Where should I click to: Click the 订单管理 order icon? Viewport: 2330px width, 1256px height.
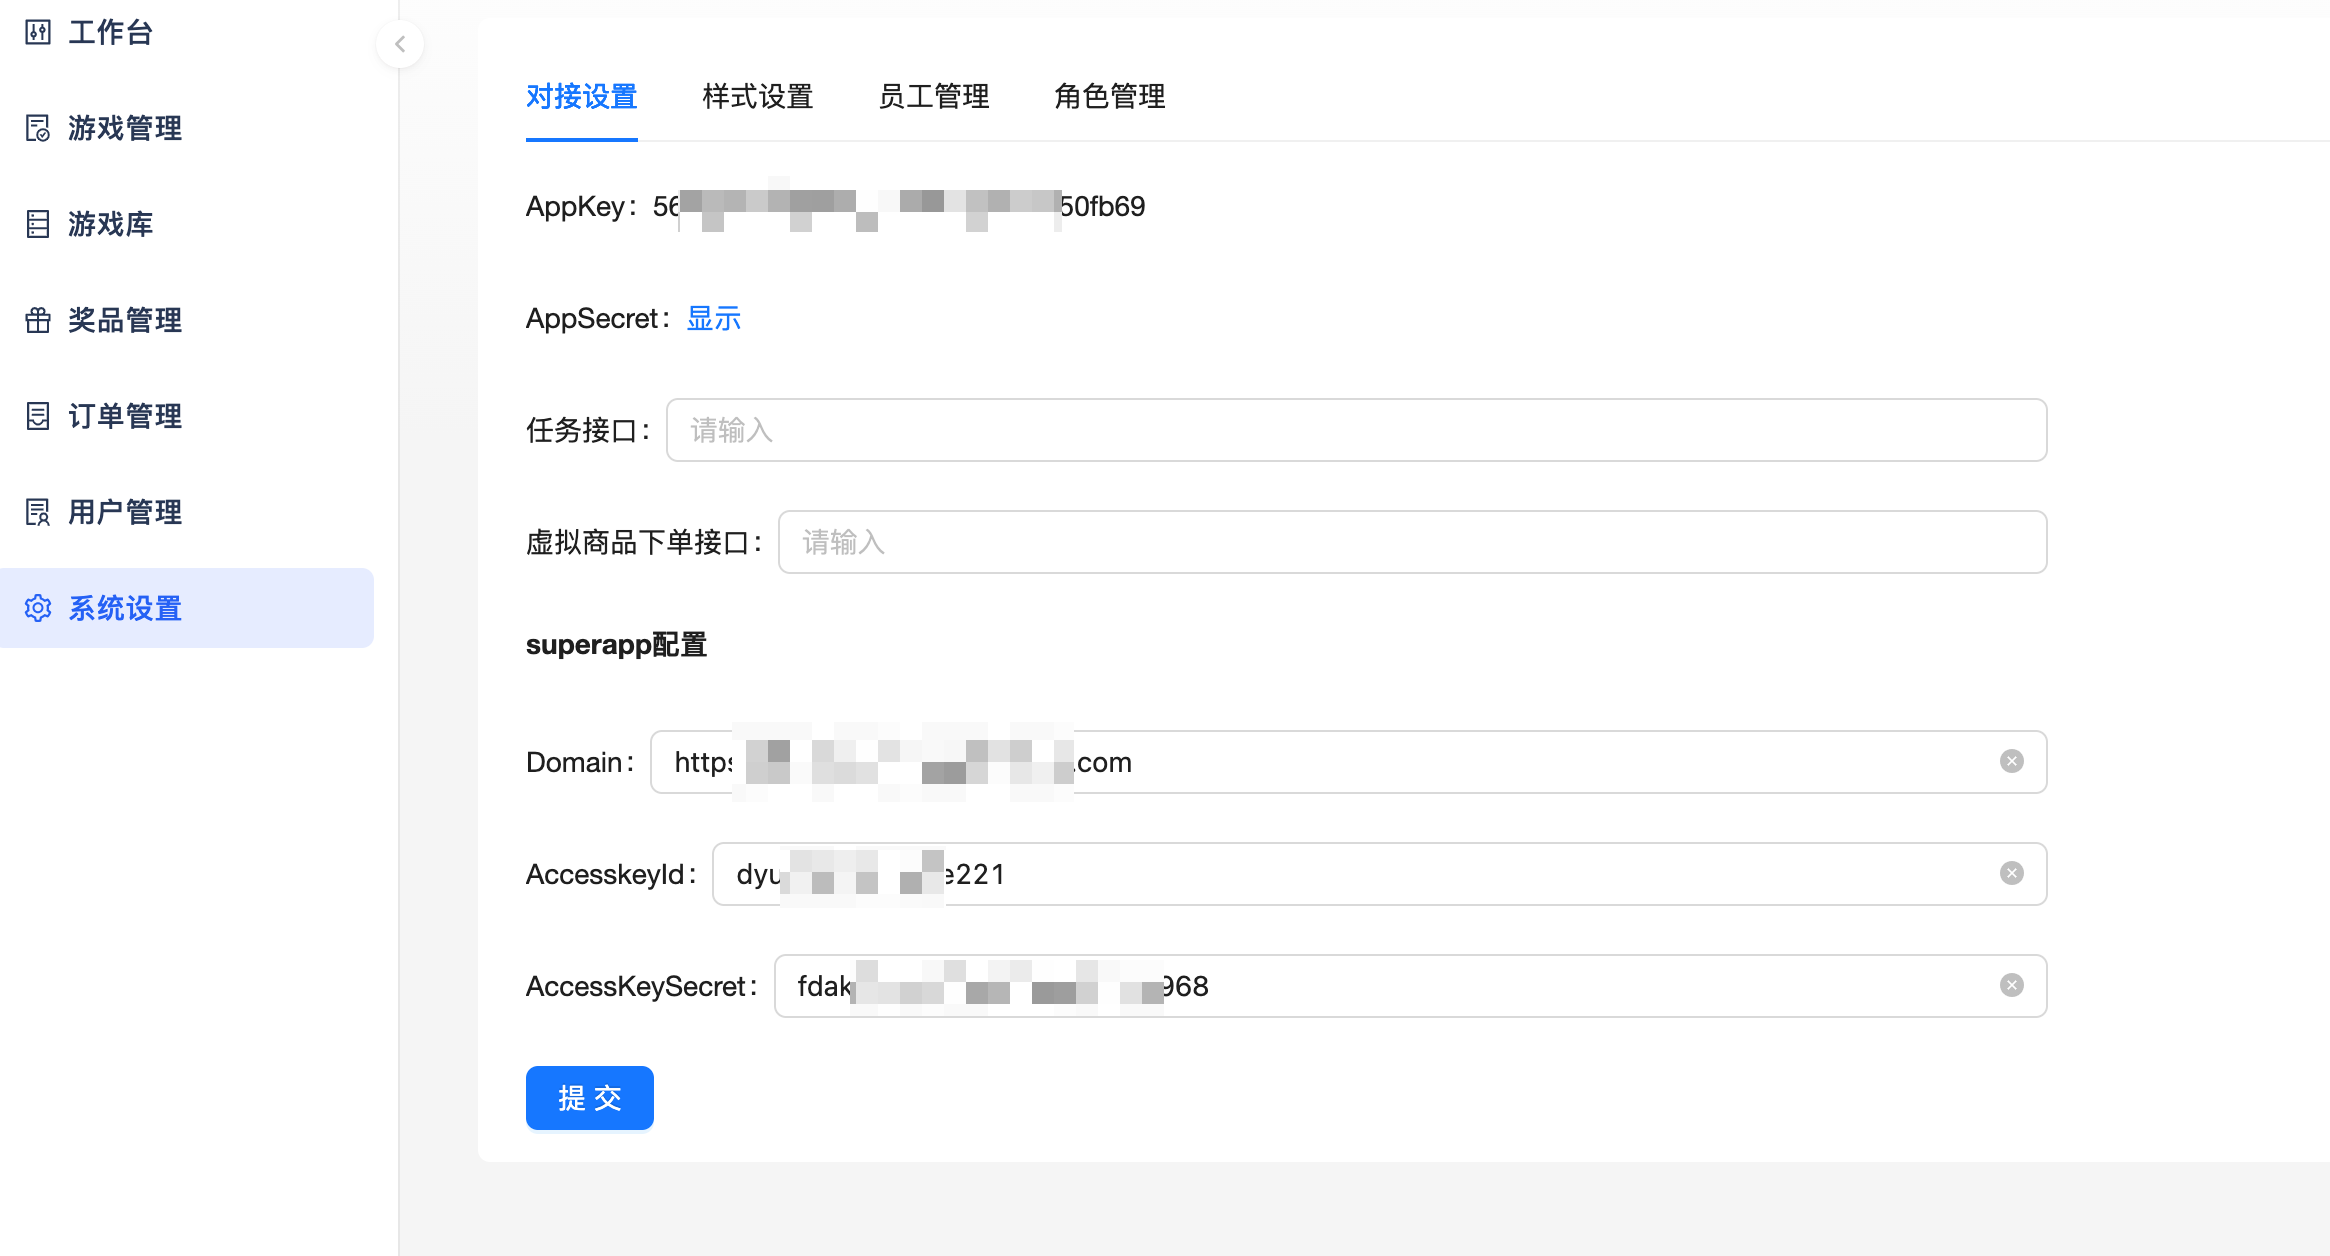tap(38, 416)
